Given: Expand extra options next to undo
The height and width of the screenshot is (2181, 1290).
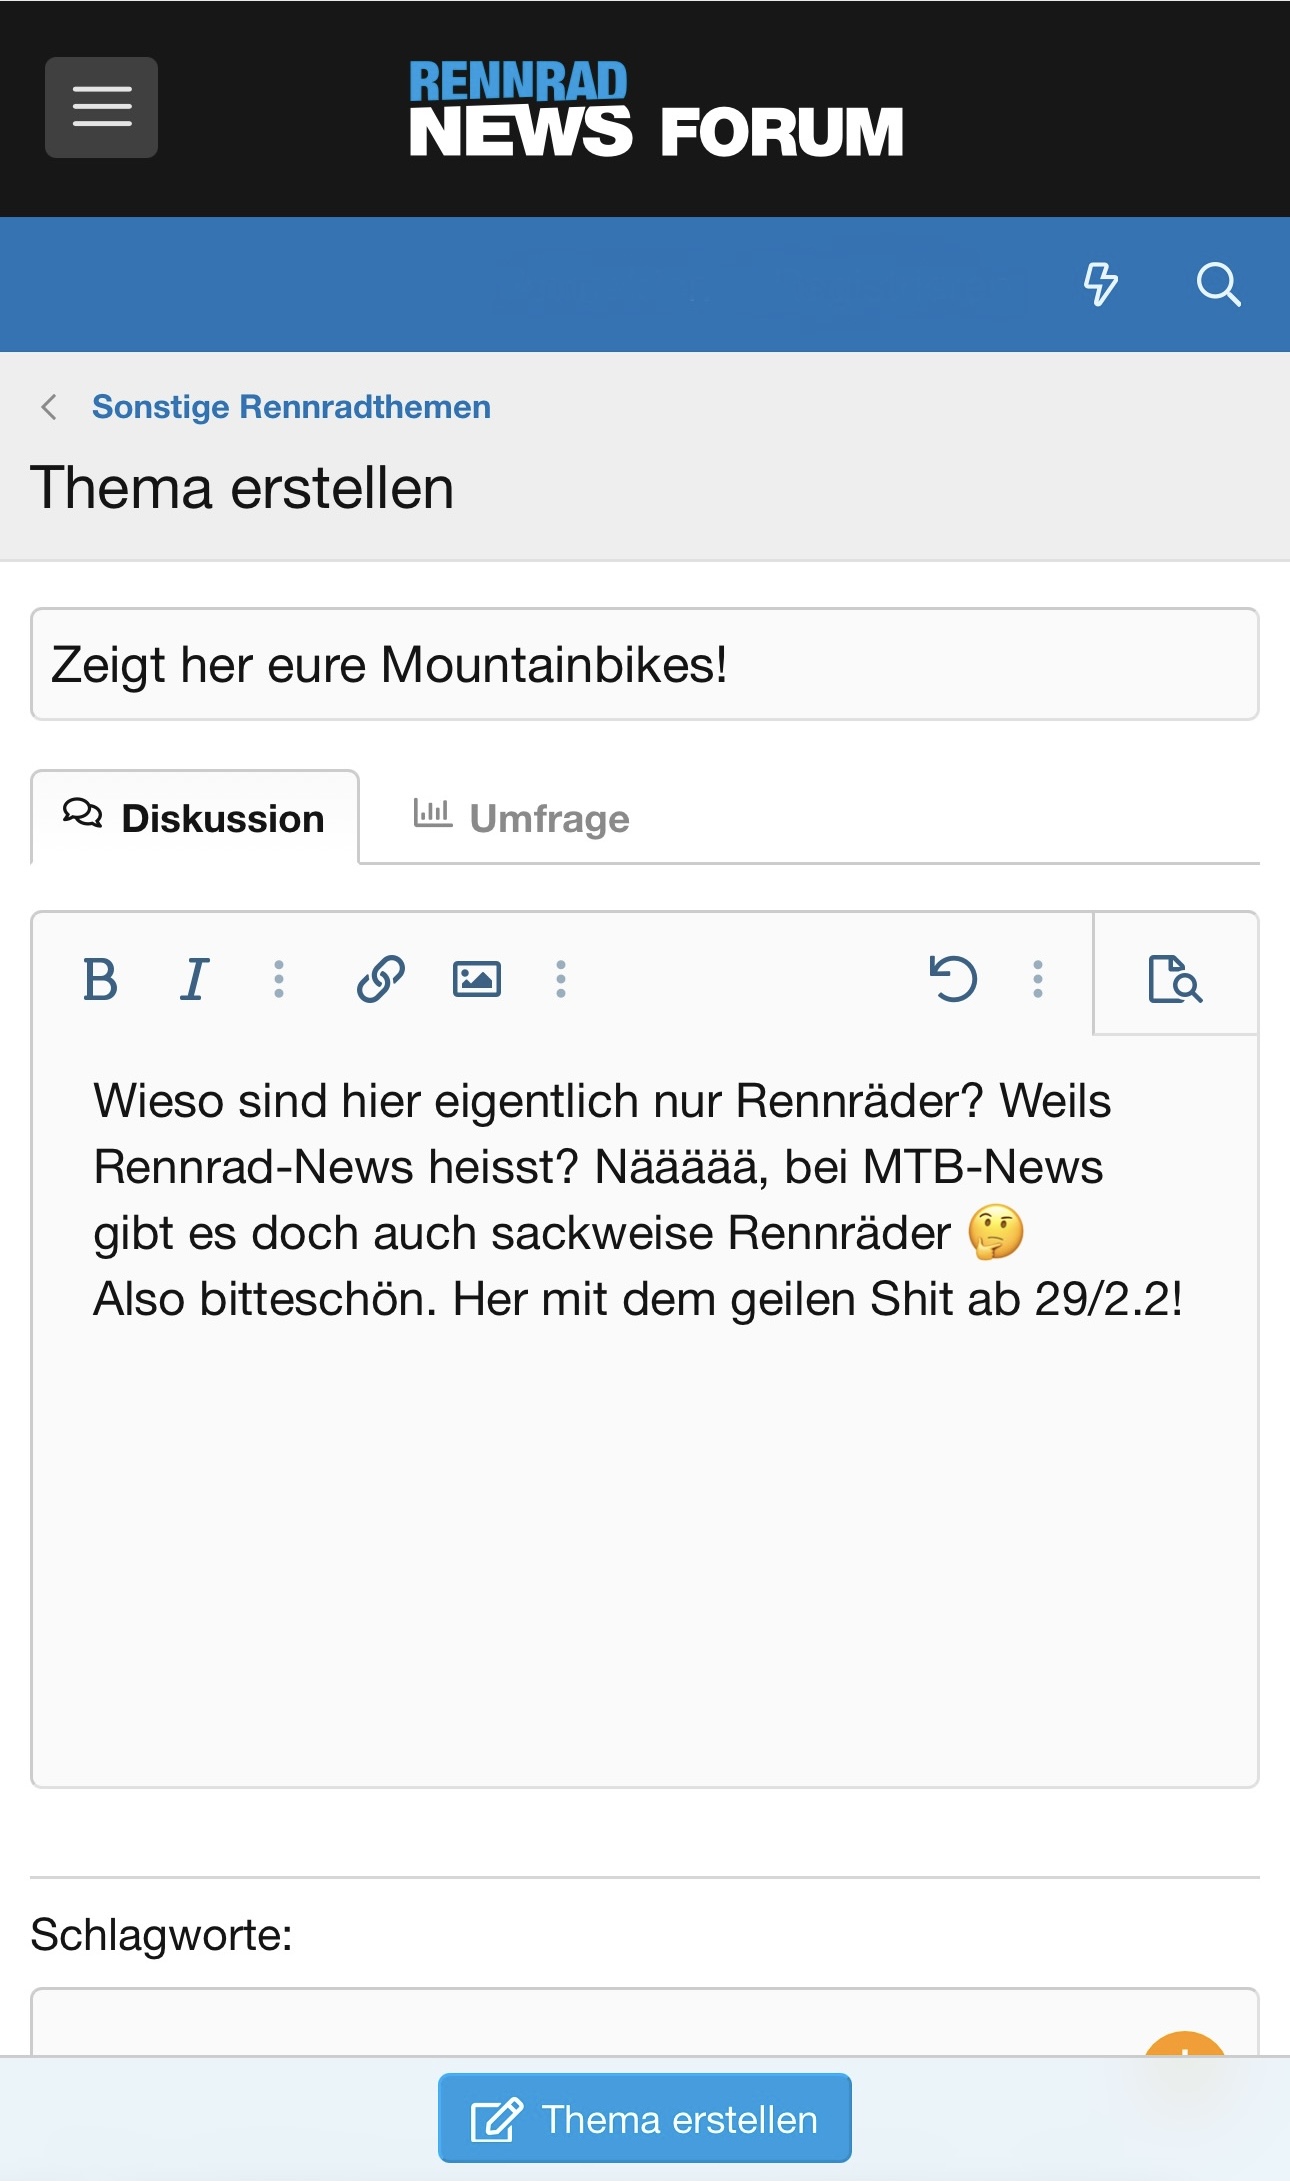Looking at the screenshot, I should pos(1038,979).
